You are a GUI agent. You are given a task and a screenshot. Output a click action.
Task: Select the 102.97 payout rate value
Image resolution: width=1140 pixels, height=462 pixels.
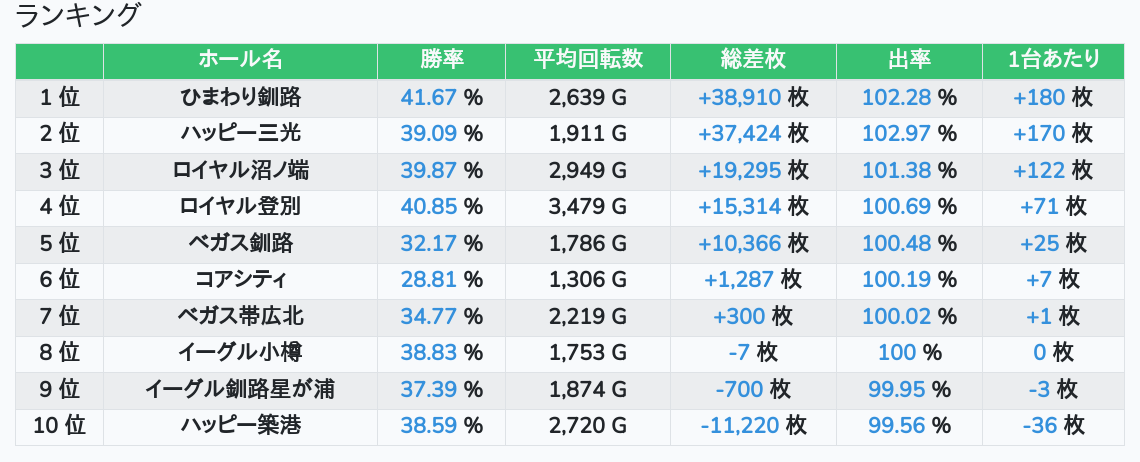click(x=896, y=134)
